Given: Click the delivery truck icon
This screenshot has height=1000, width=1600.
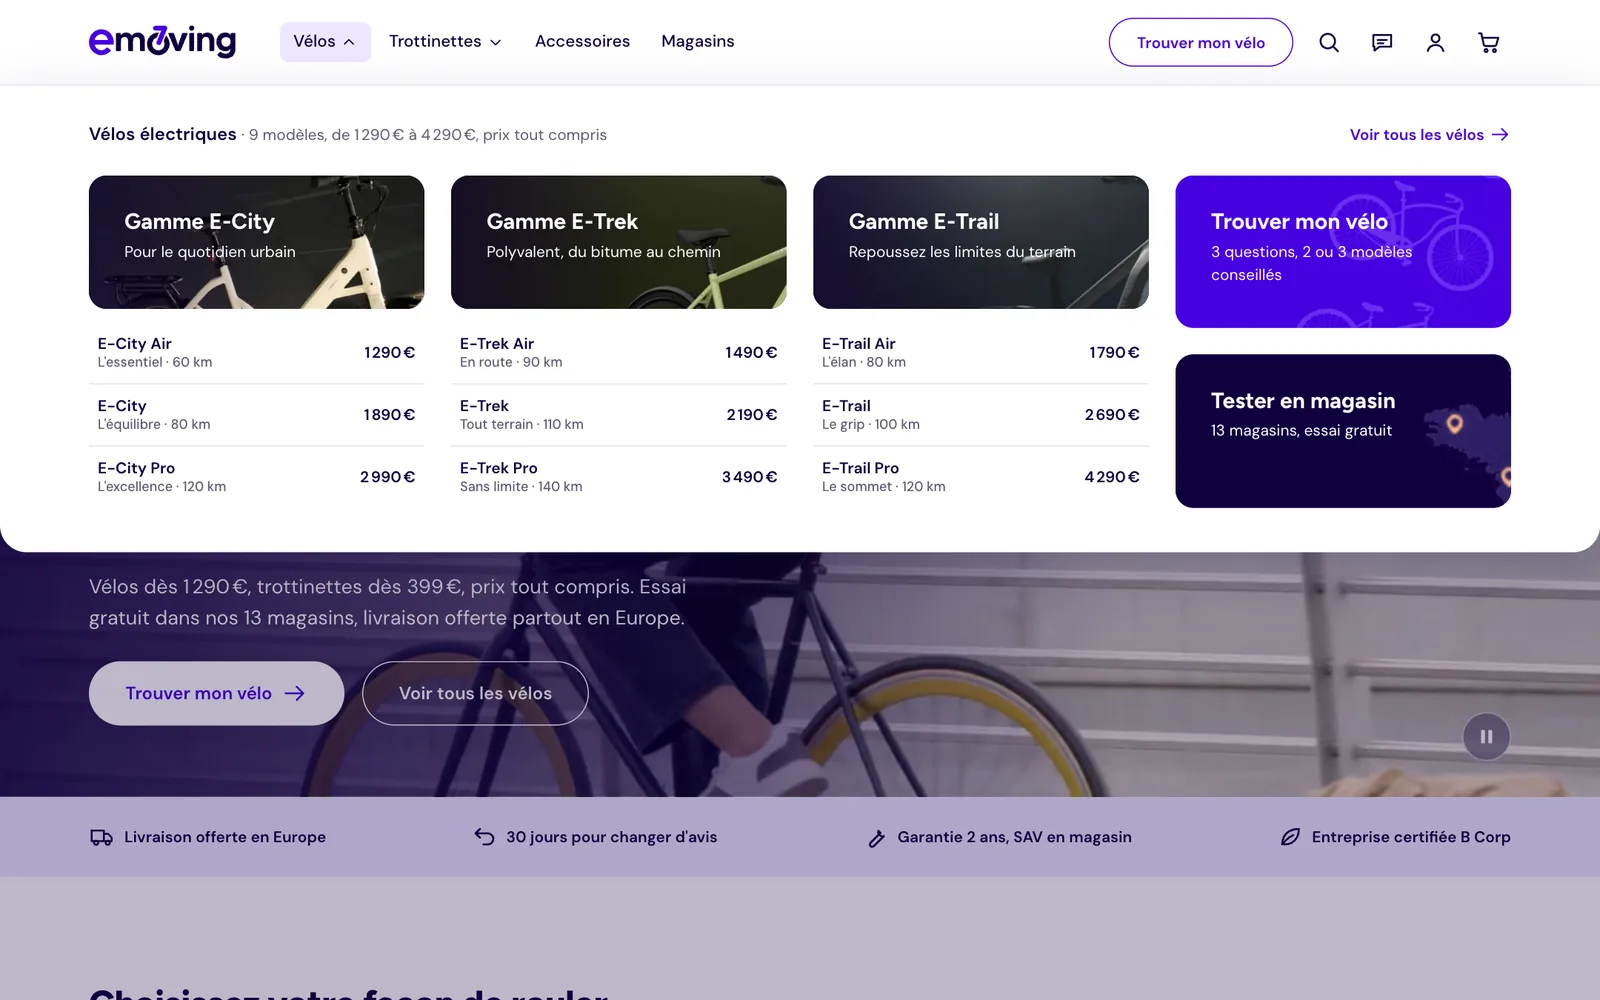Looking at the screenshot, I should (101, 838).
